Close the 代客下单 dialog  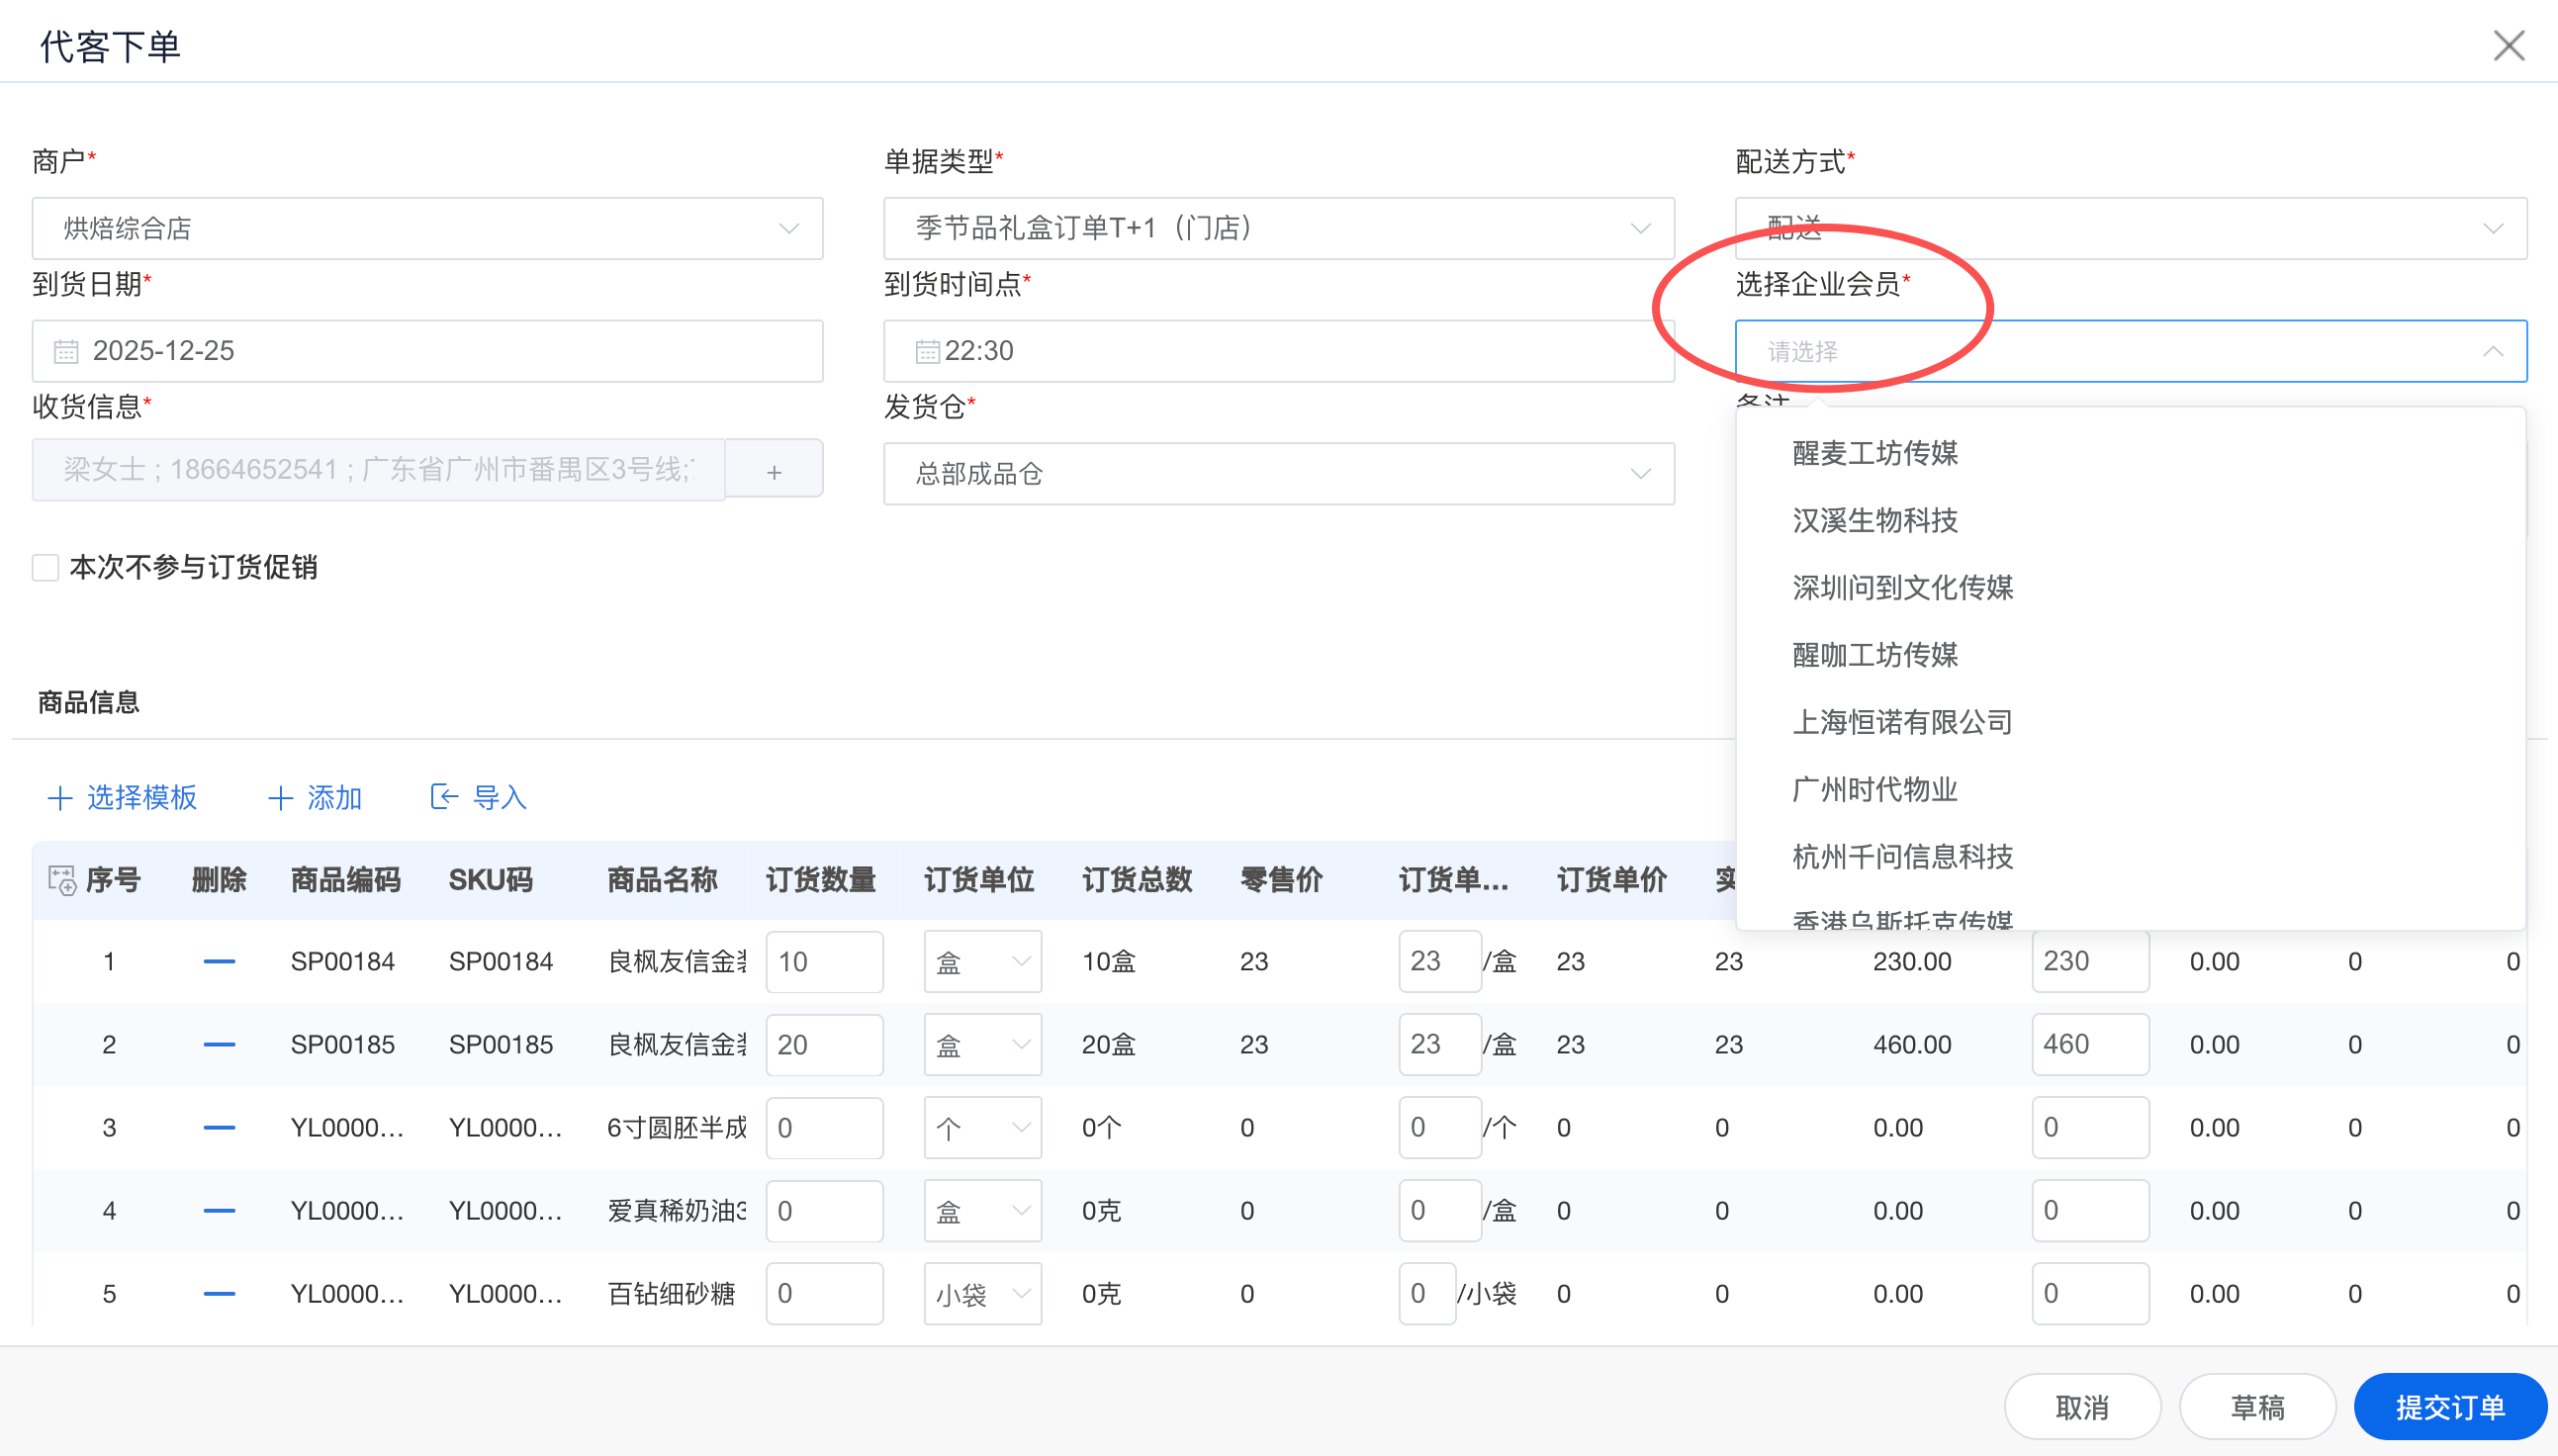(x=2508, y=46)
